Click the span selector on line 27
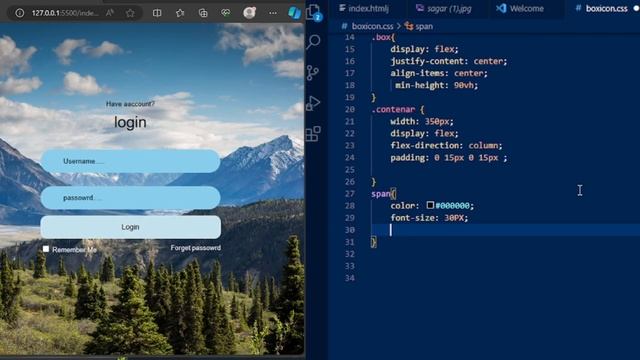The image size is (640, 360). [380, 193]
